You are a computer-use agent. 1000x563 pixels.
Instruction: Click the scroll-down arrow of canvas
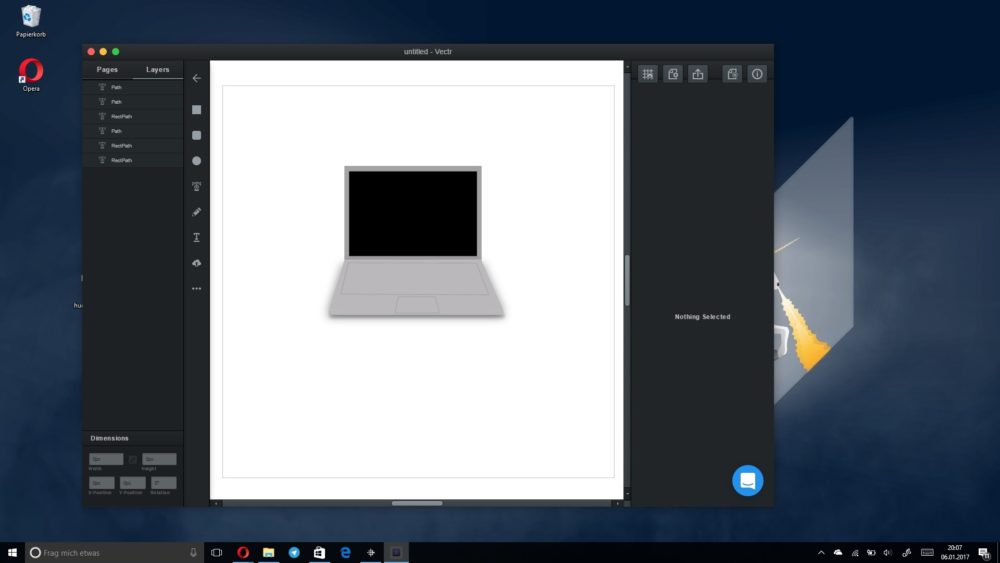point(627,494)
